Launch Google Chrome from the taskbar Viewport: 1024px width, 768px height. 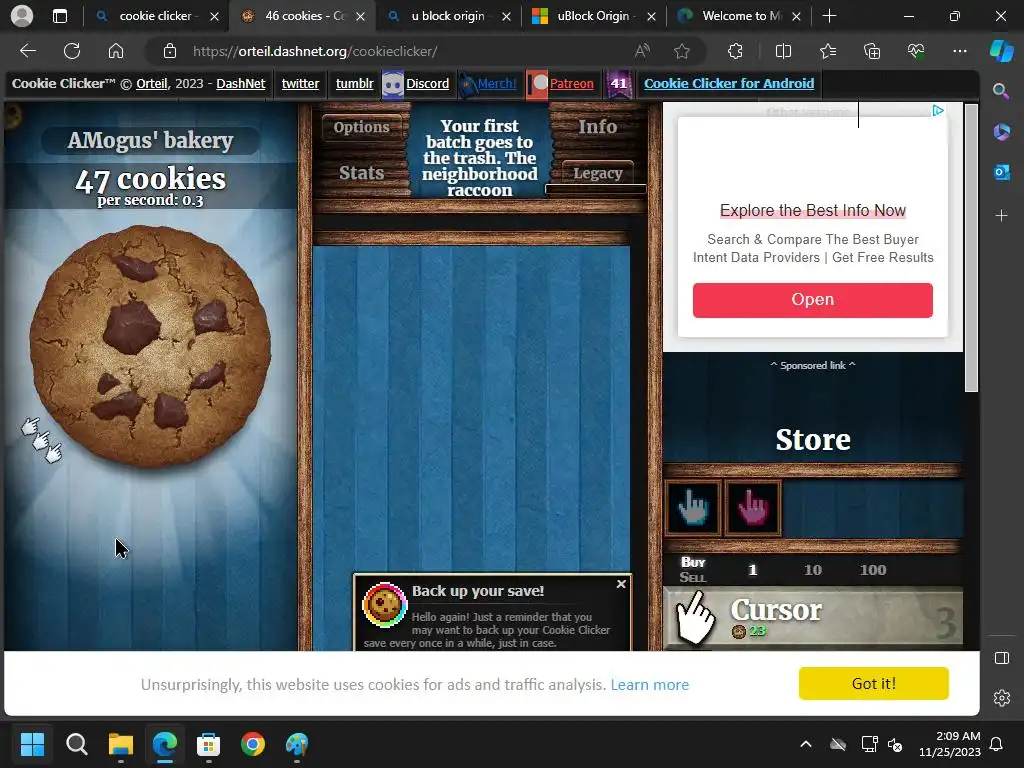click(253, 744)
